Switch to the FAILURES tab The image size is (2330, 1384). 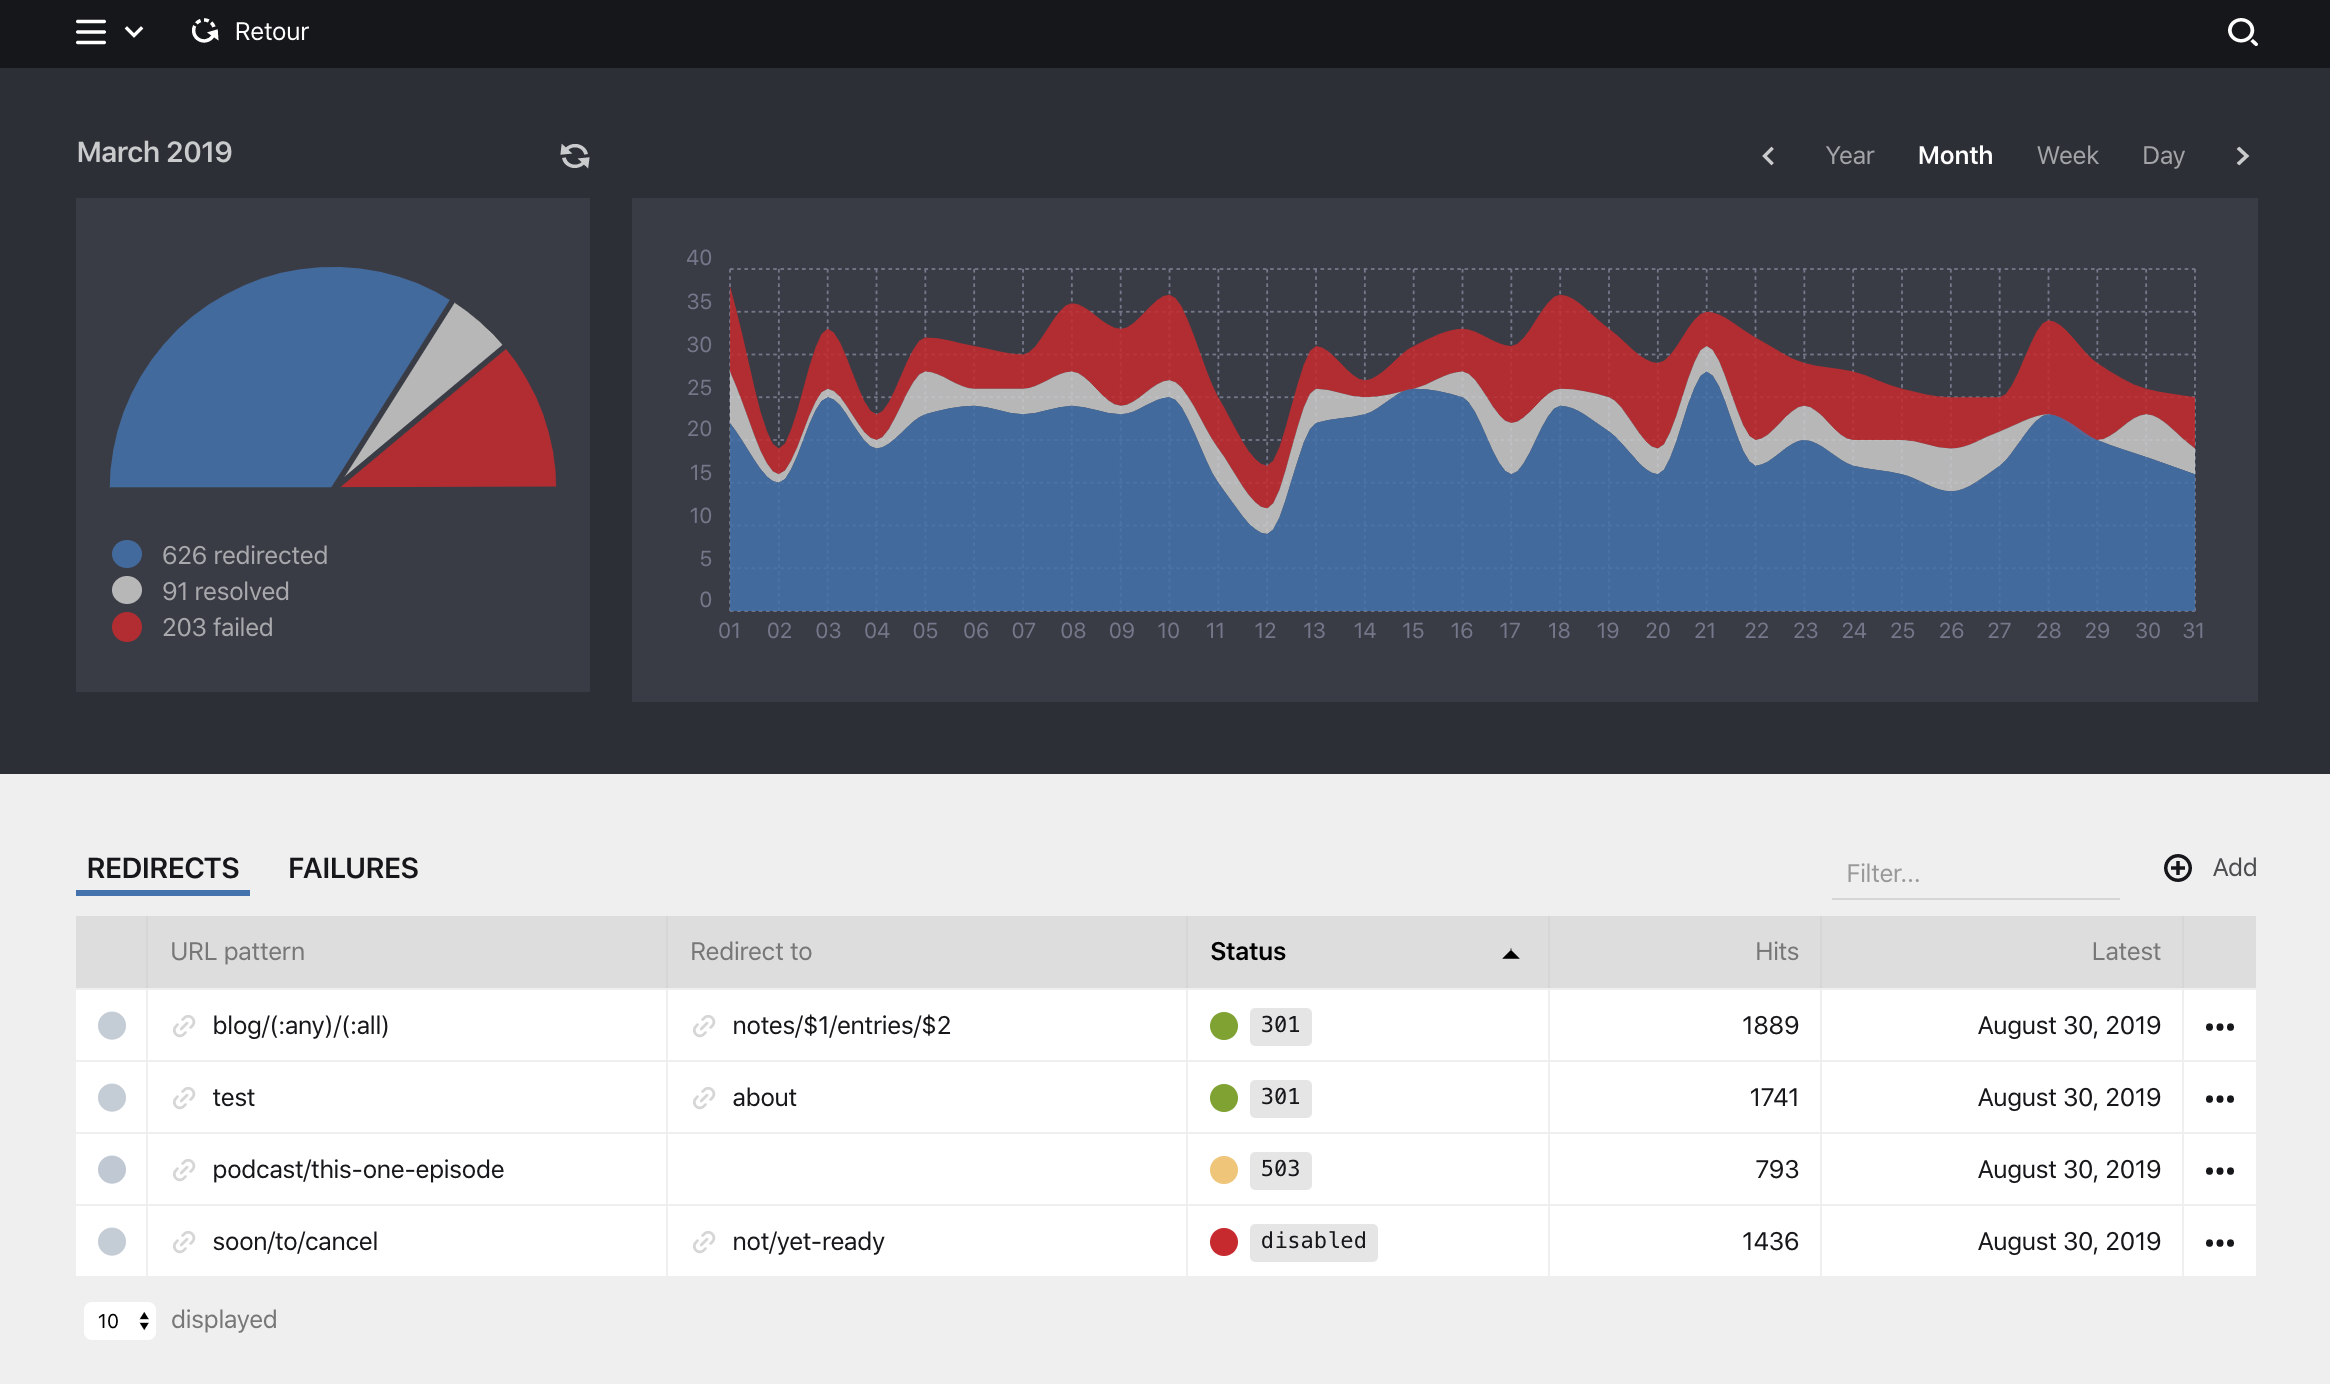353,868
